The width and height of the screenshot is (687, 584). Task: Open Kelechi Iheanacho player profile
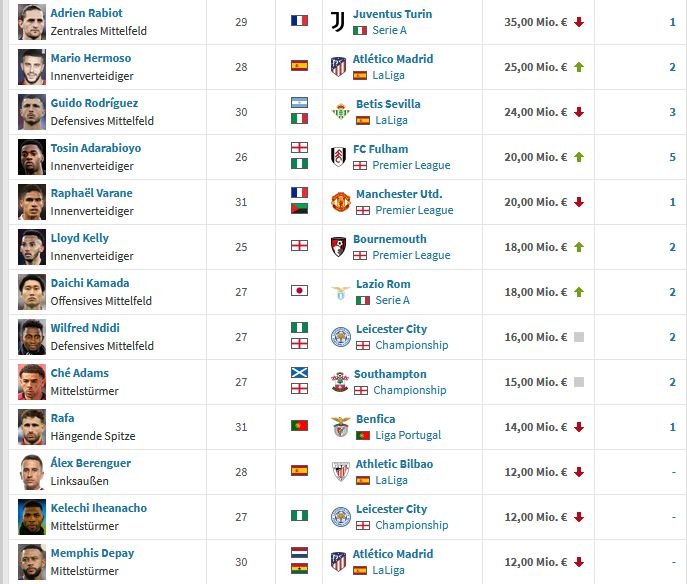pyautogui.click(x=99, y=508)
